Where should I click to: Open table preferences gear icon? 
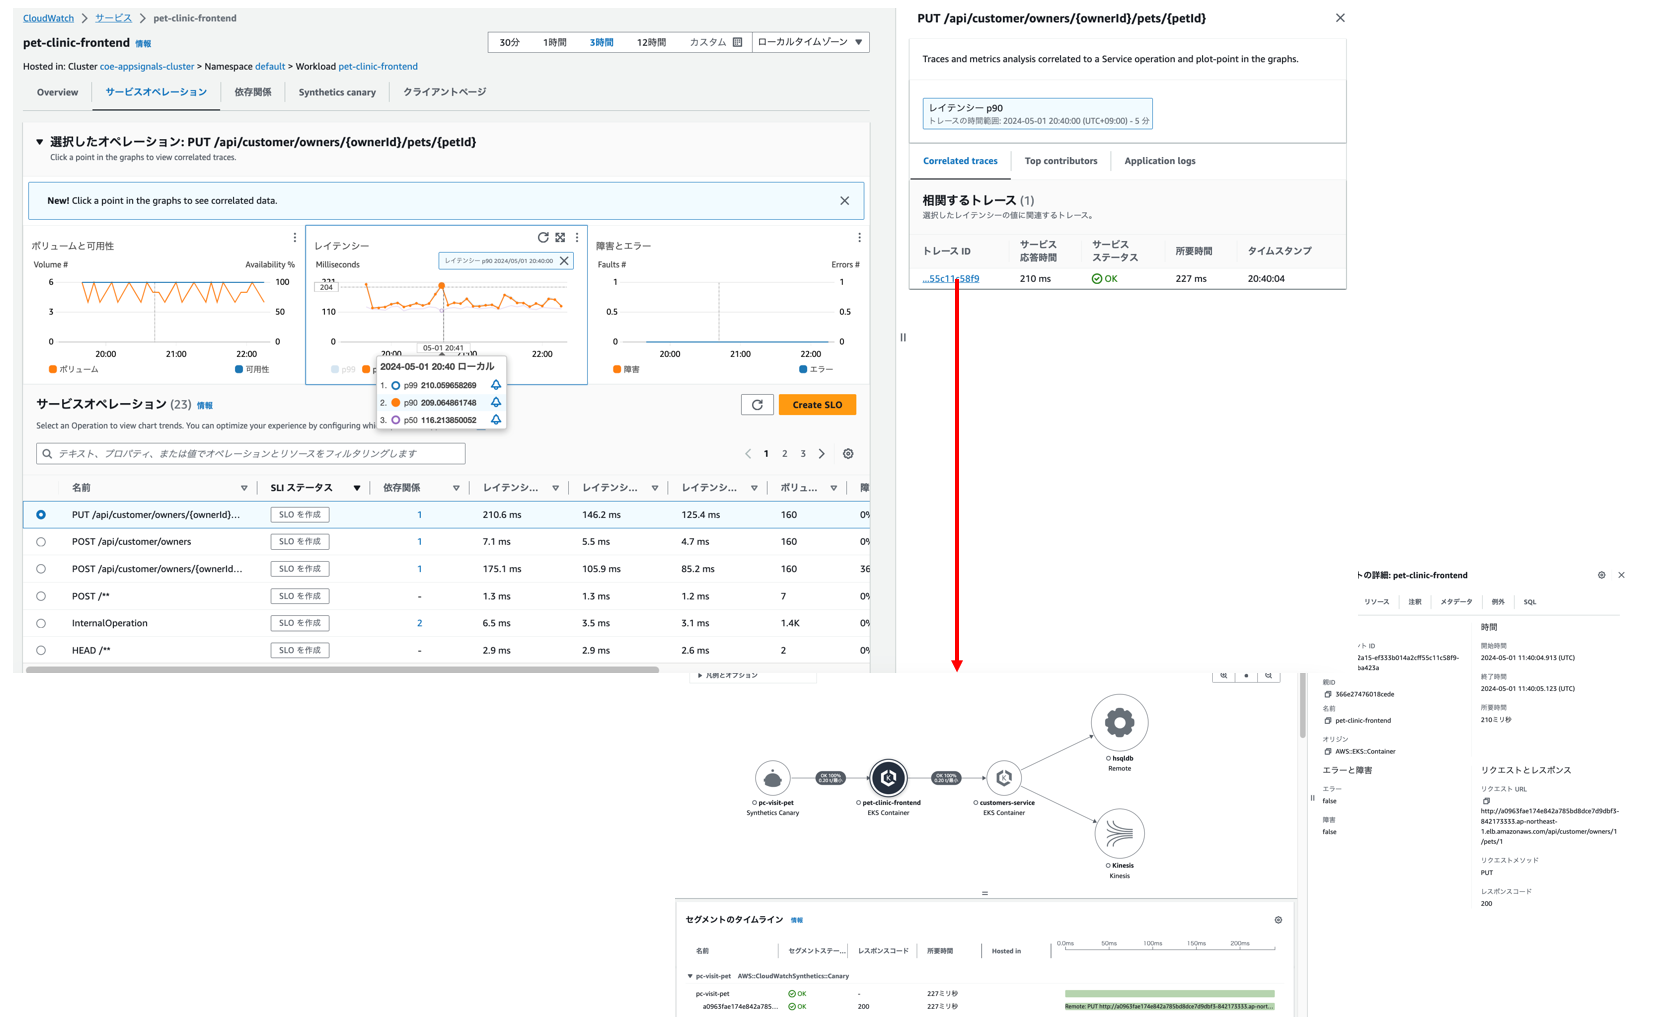click(x=848, y=454)
